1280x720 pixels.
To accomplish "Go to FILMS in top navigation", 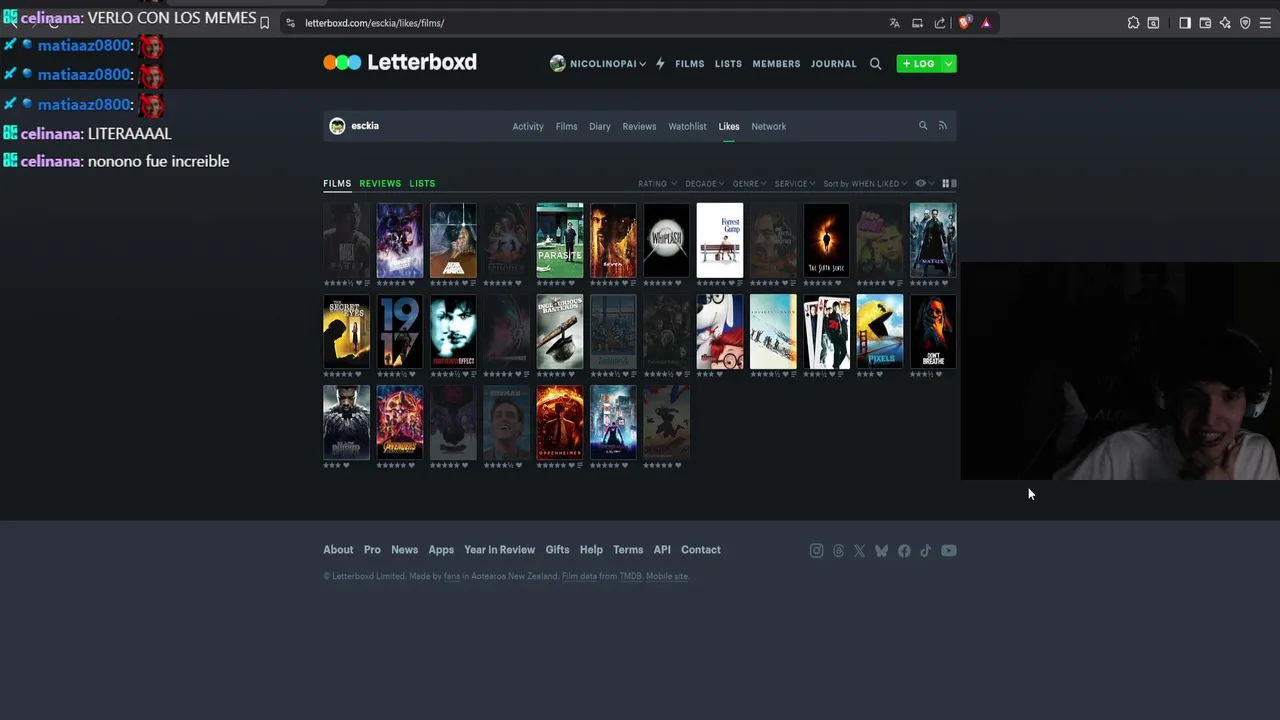I will [x=690, y=64].
